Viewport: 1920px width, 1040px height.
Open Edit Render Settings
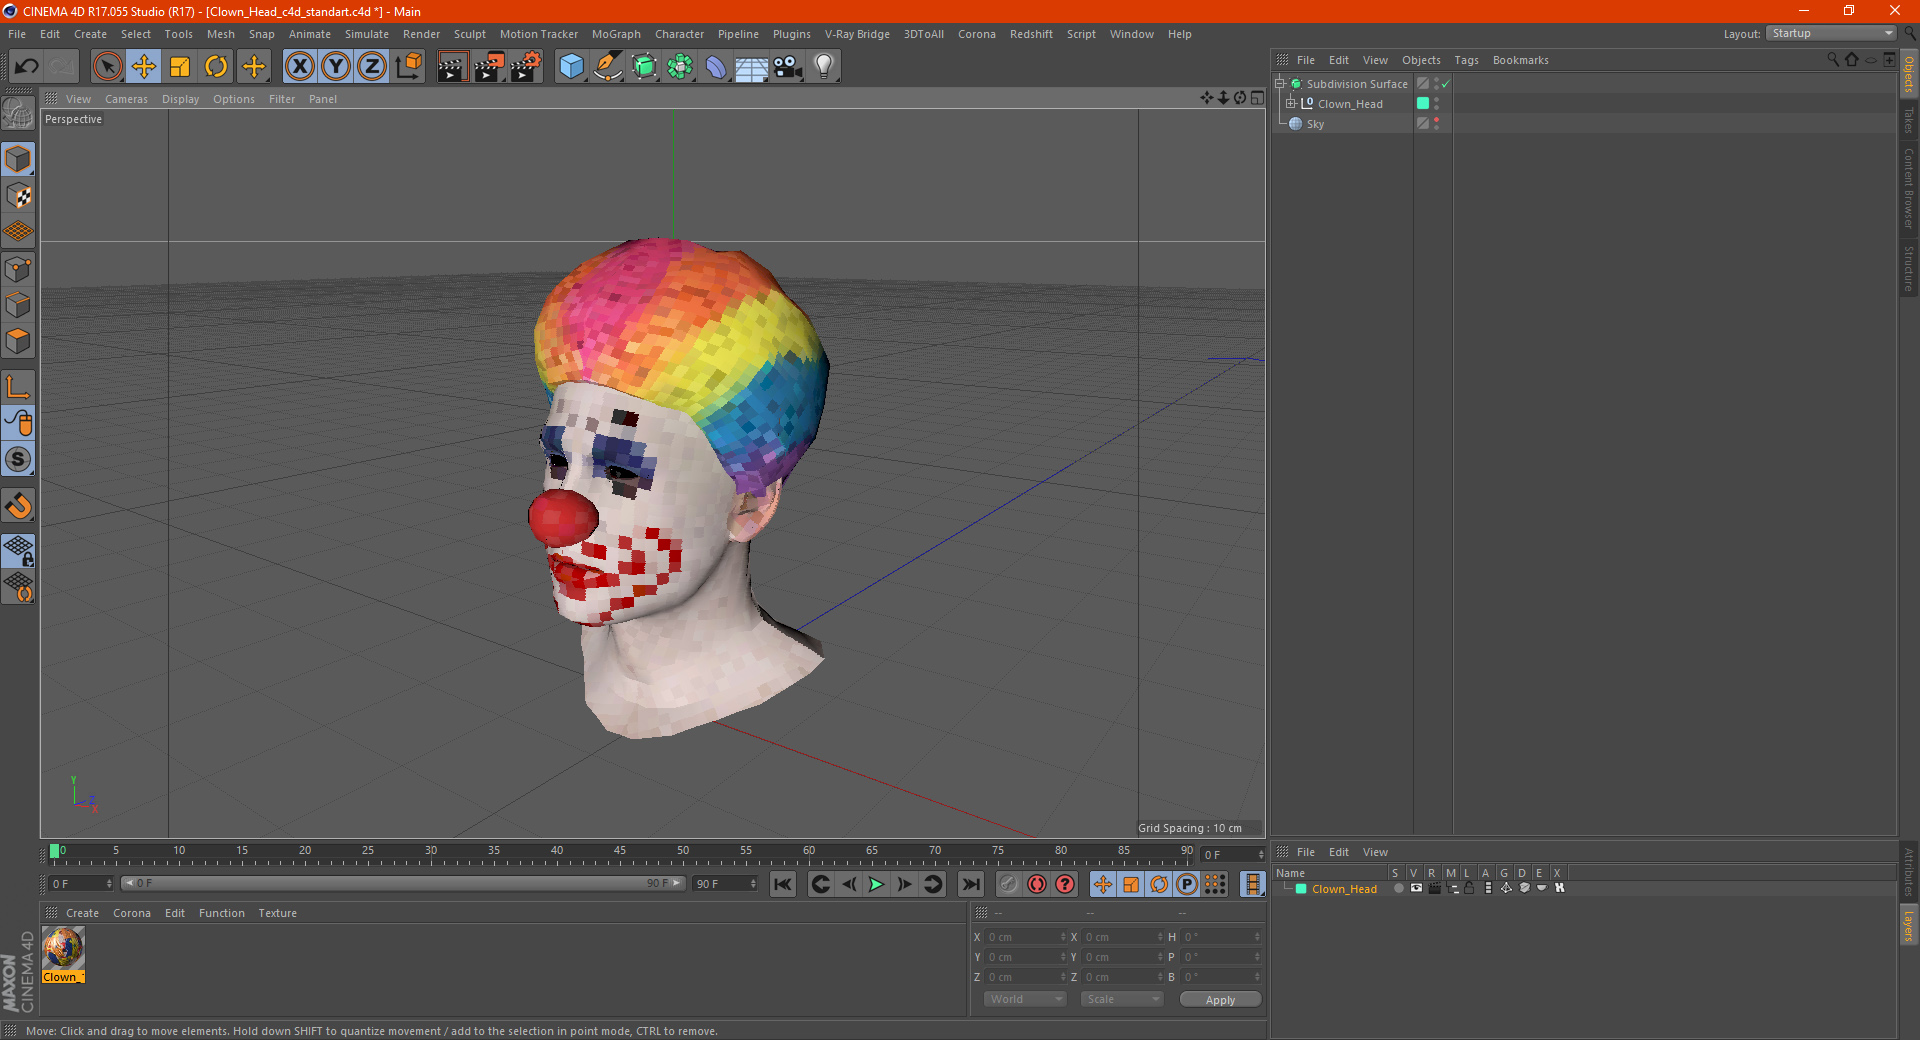pos(526,67)
